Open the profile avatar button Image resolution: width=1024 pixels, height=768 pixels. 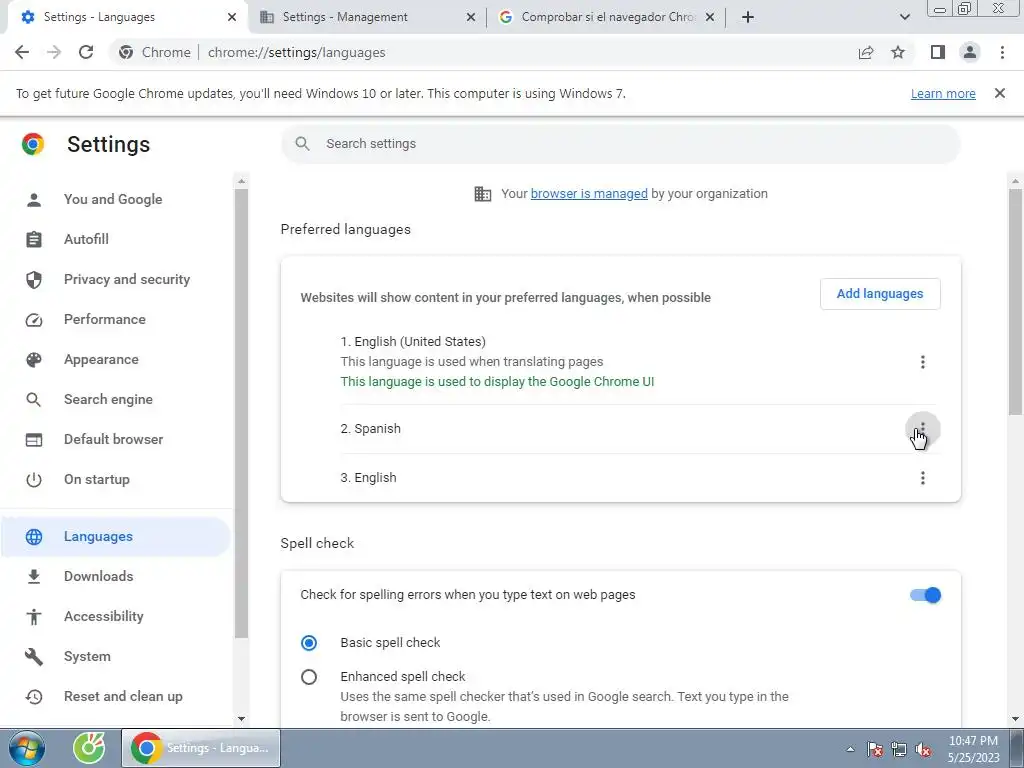[970, 52]
